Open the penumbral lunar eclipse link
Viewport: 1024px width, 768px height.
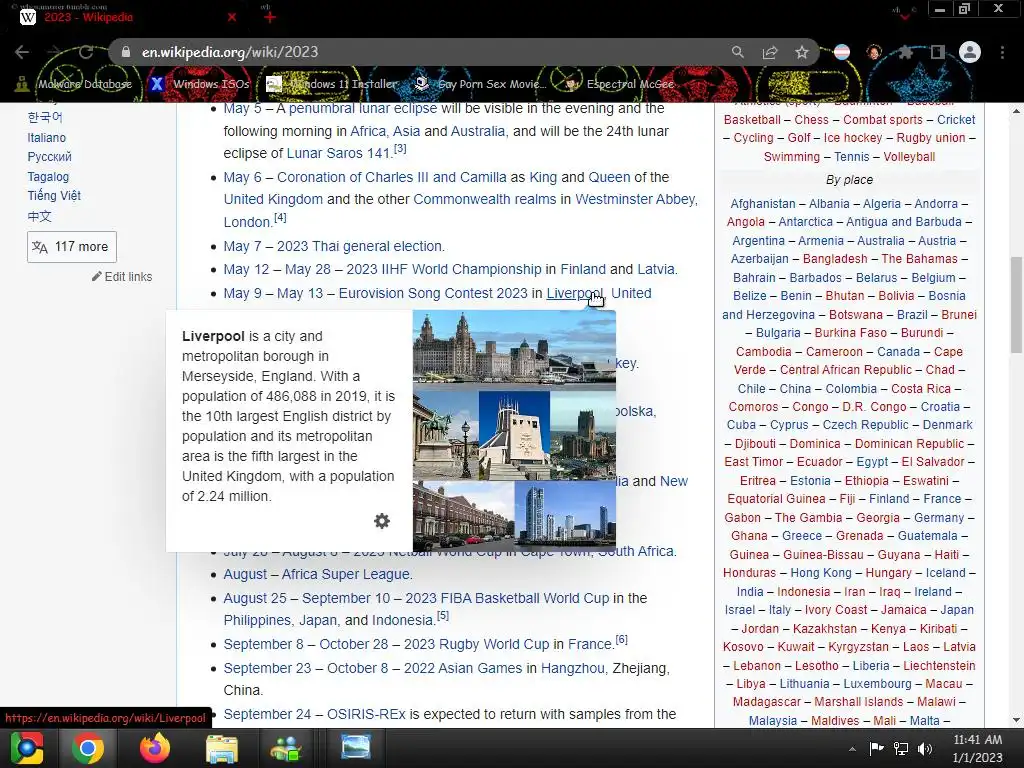tap(363, 108)
